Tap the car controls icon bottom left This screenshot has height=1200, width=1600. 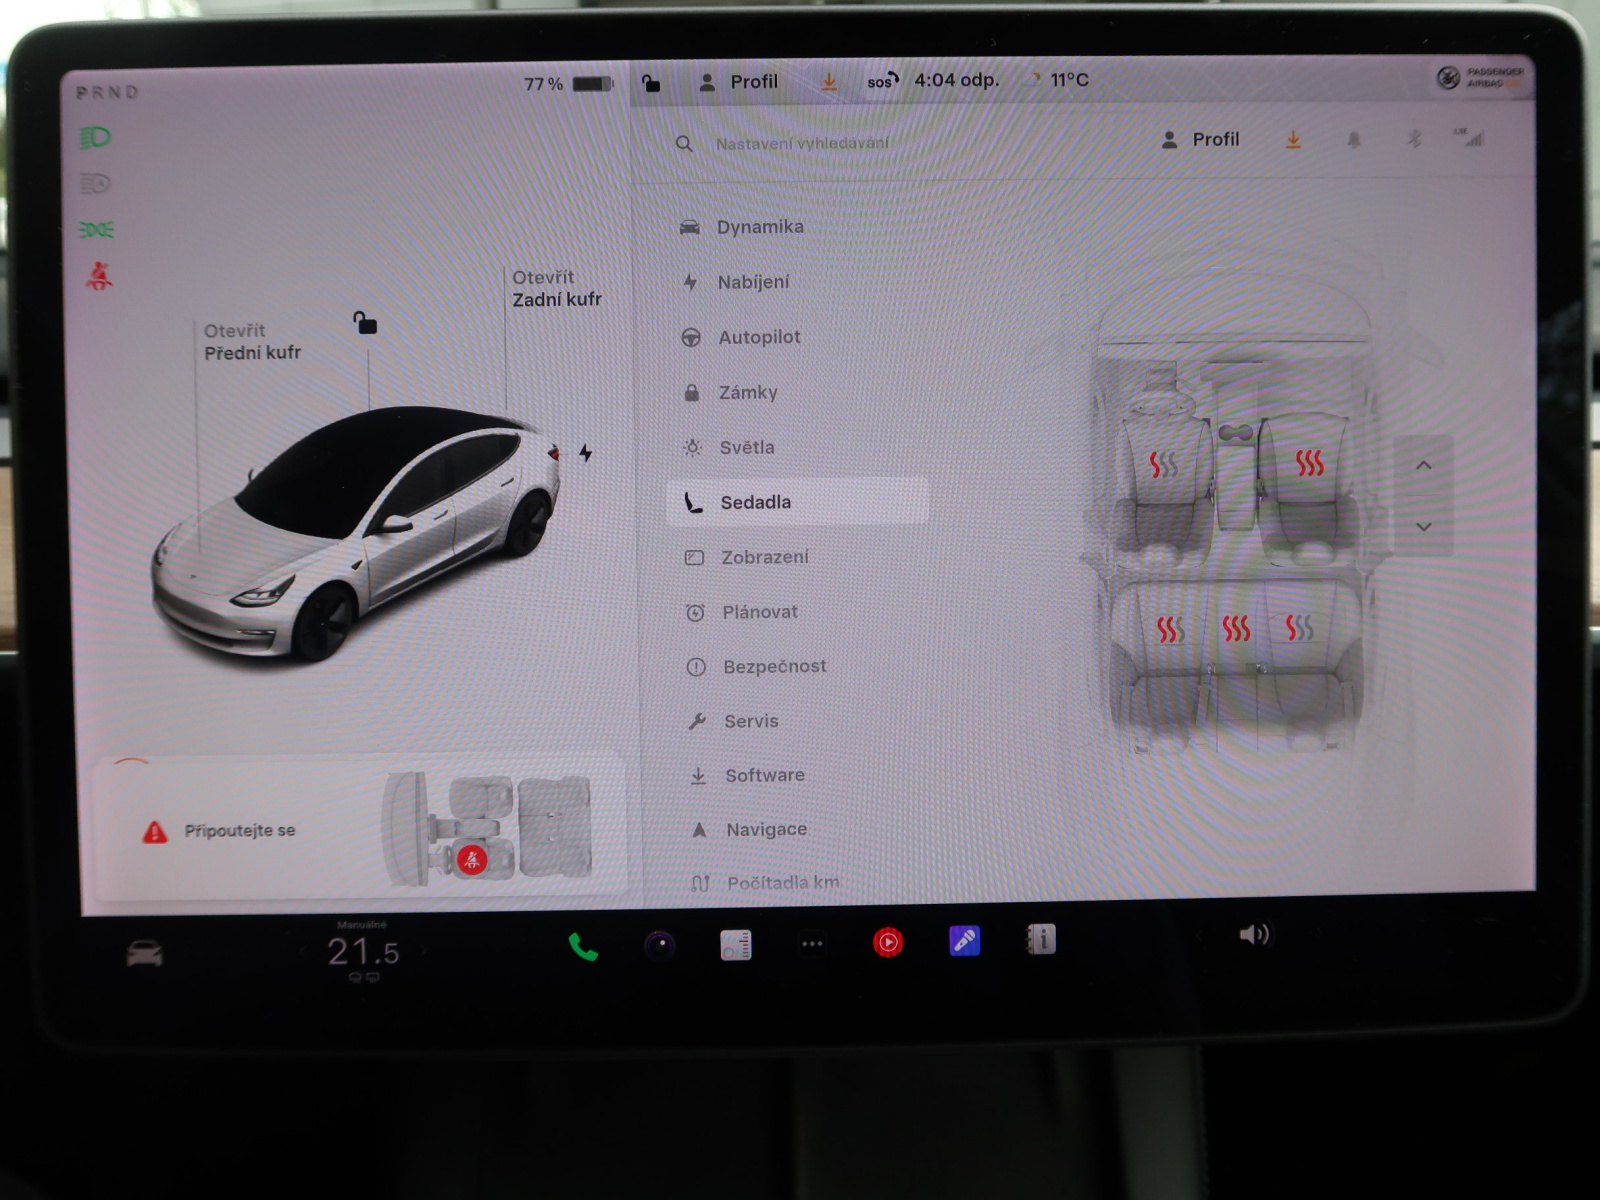pos(145,953)
